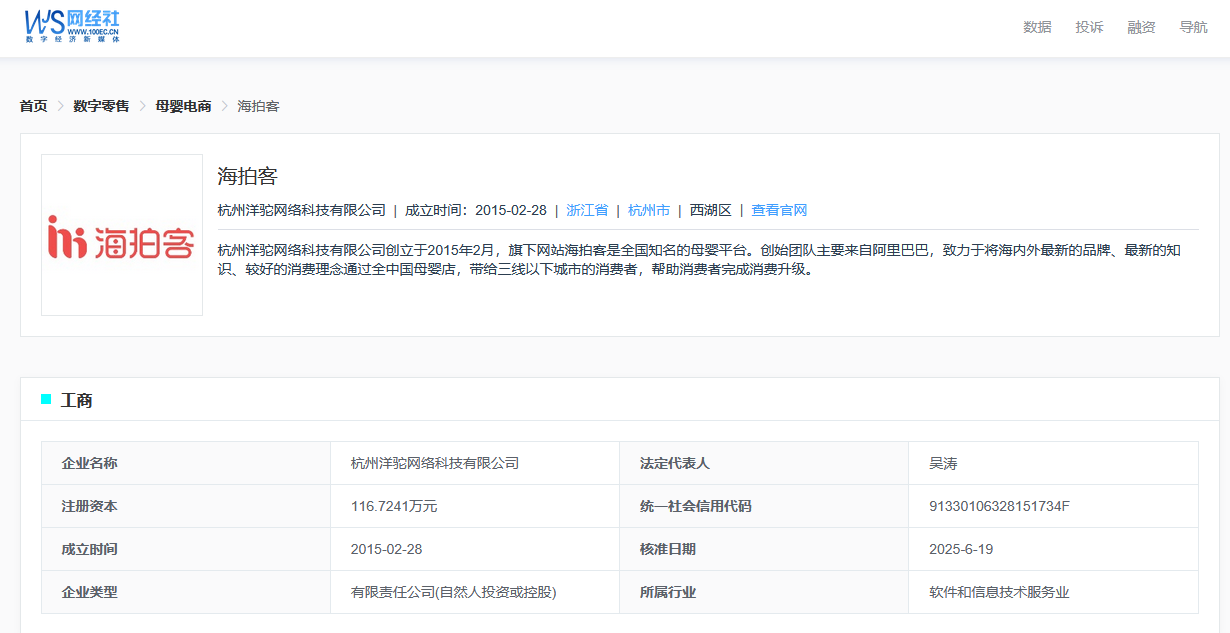Open the 浙江省 province link

coord(587,210)
